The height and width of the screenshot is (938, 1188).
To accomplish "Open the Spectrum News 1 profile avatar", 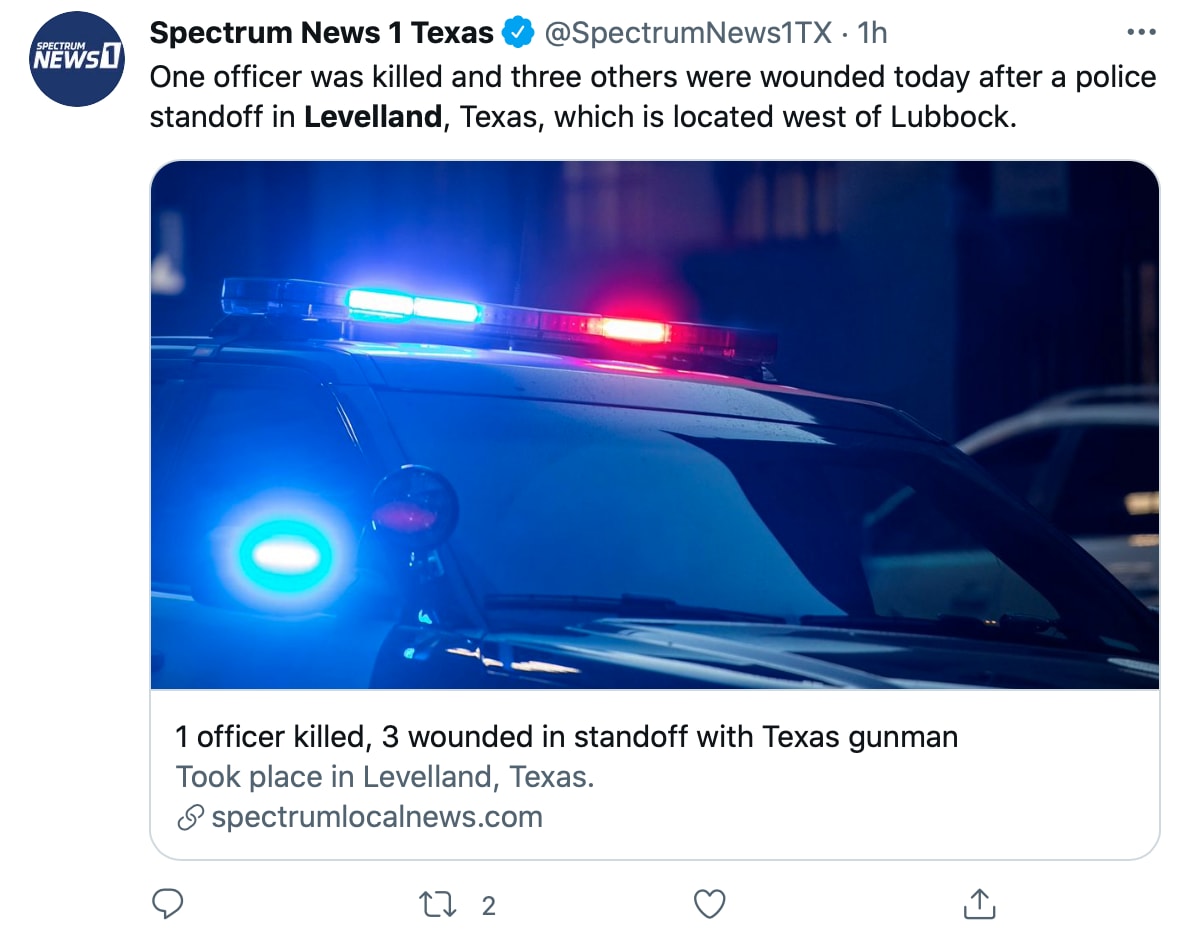I will 77,59.
